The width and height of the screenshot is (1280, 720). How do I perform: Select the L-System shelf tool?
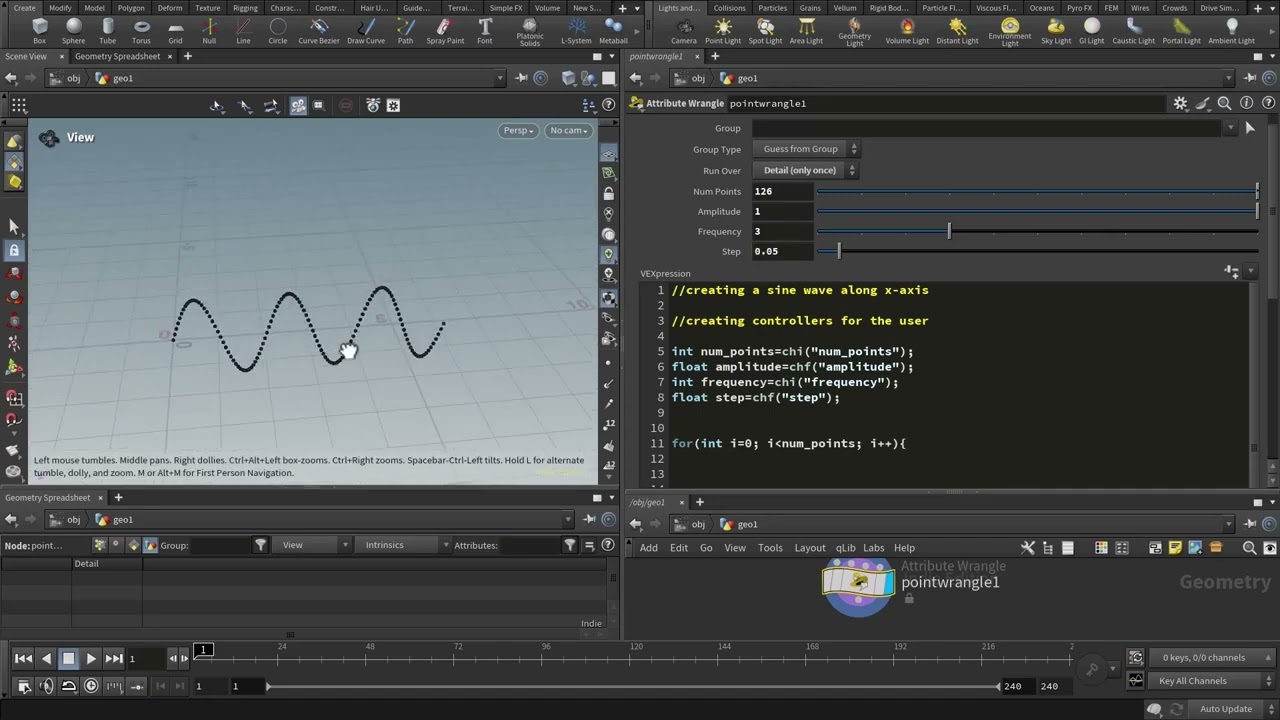[x=576, y=31]
